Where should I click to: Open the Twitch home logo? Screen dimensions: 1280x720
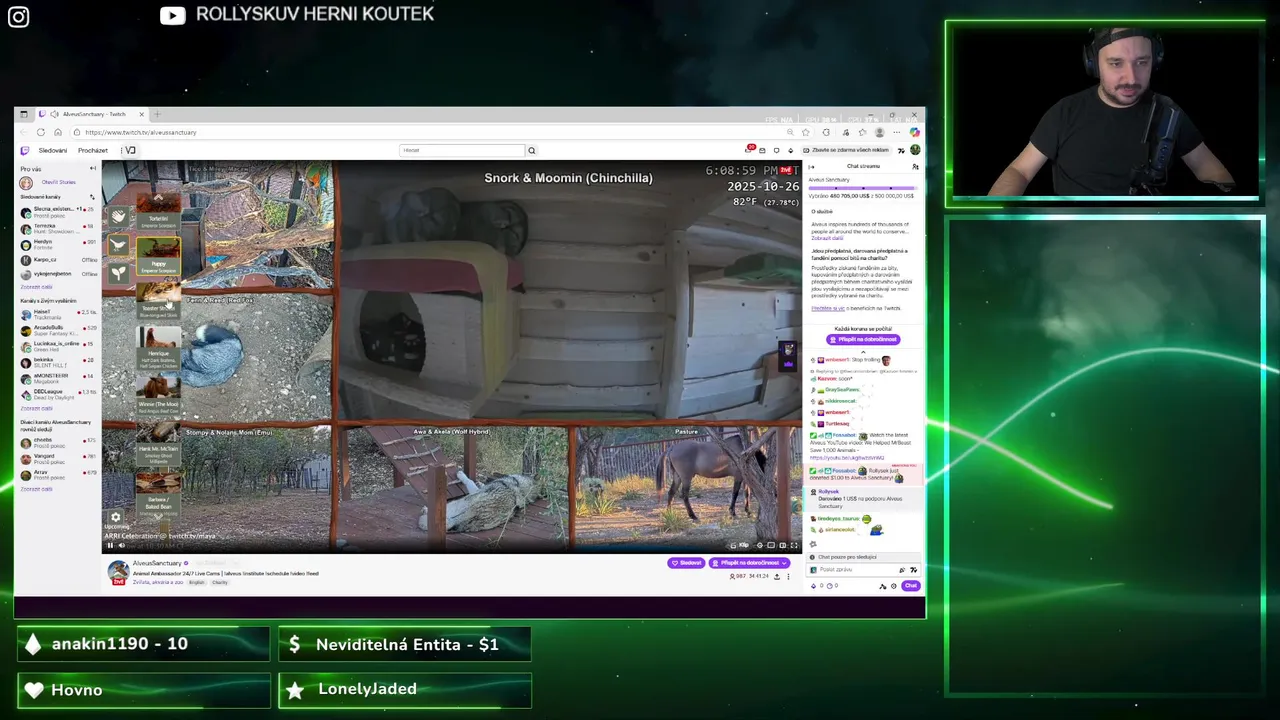(x=25, y=151)
